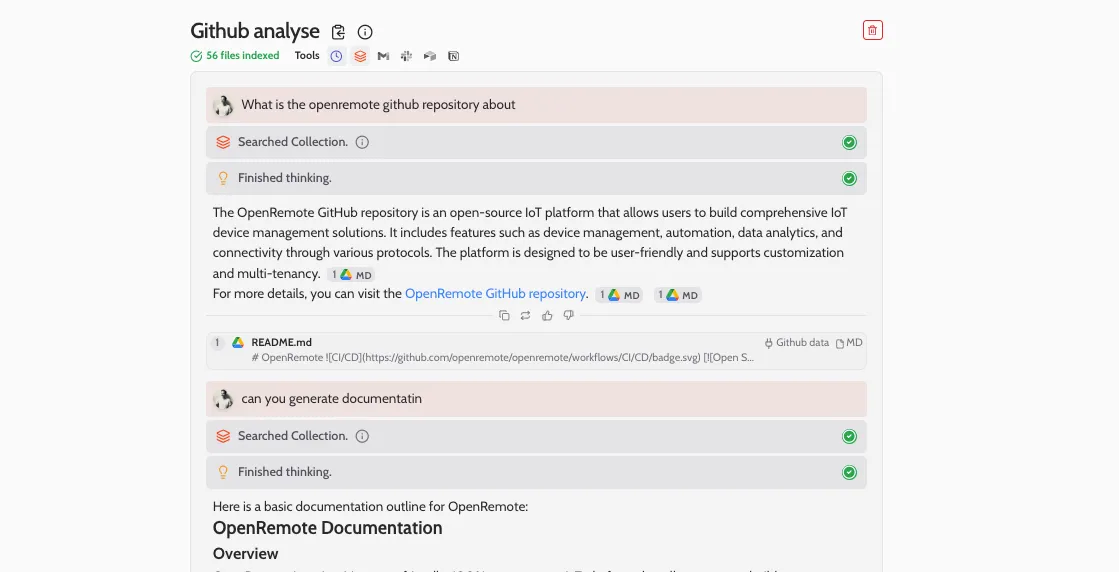
Task: Click green checkmark on second Searched Collection row
Action: click(x=849, y=436)
